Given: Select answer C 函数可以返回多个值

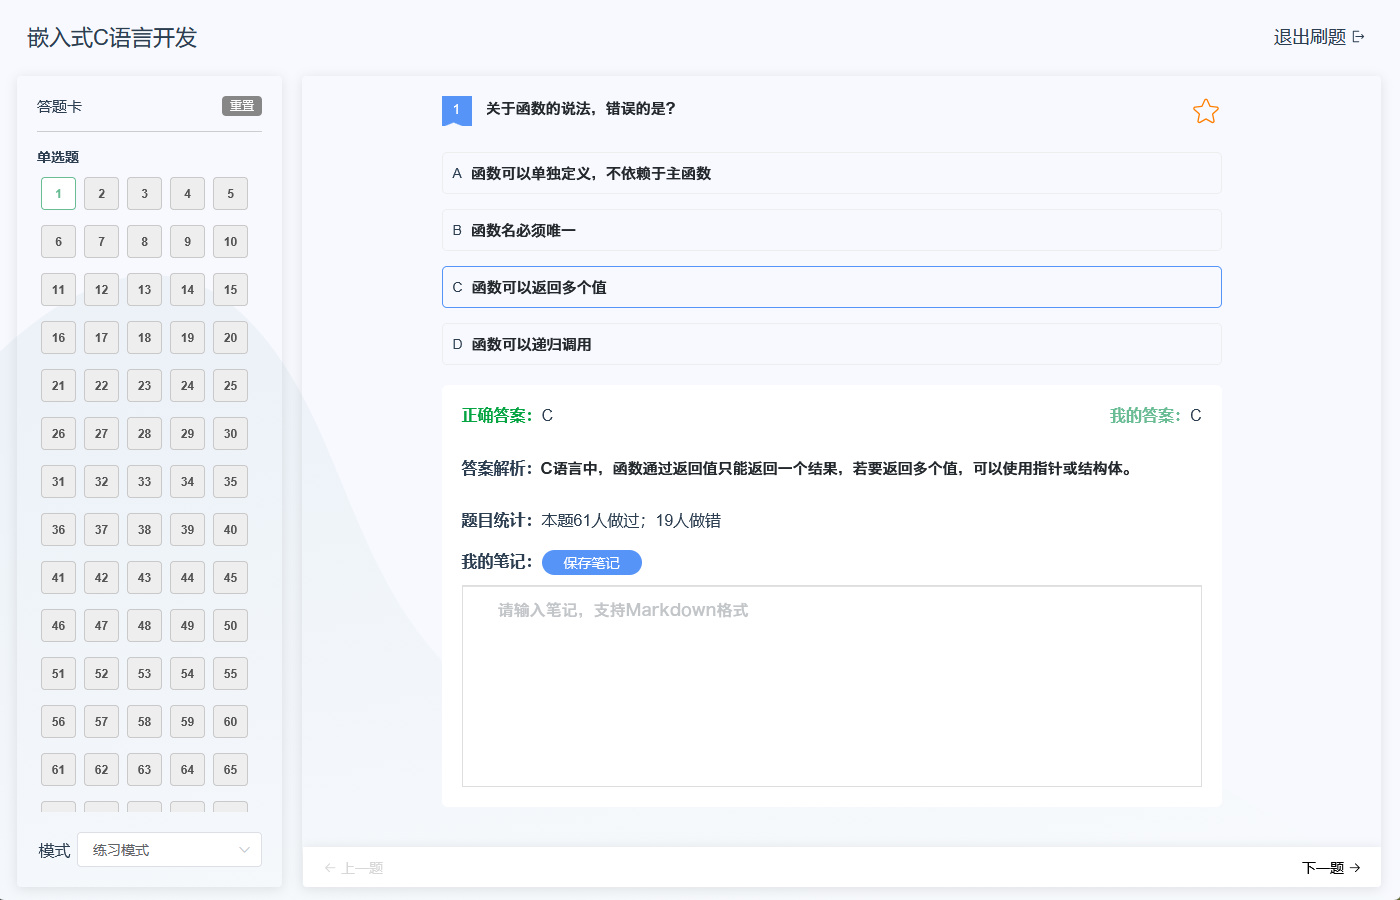Looking at the screenshot, I should coord(831,287).
